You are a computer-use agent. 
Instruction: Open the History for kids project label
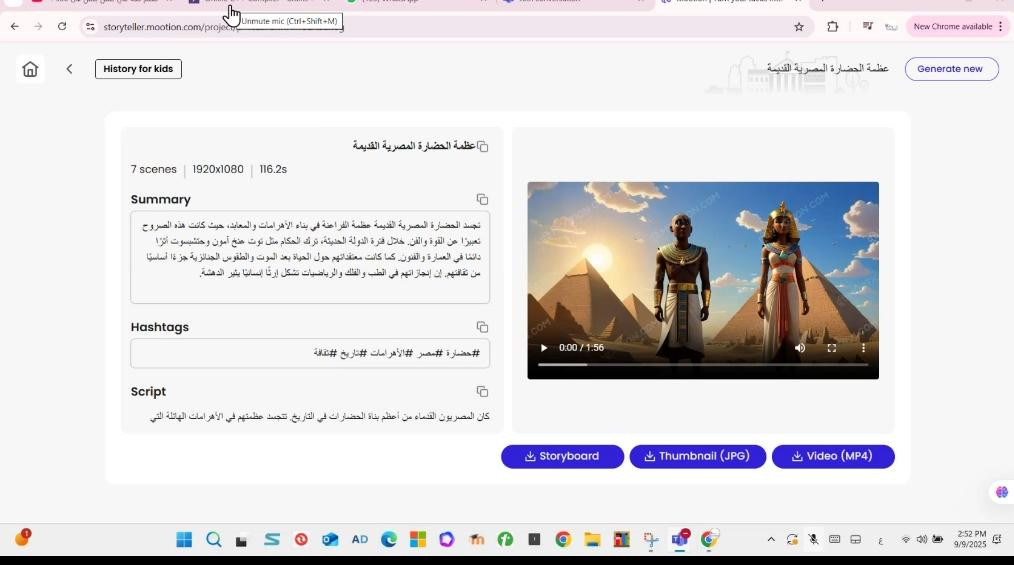tap(138, 69)
